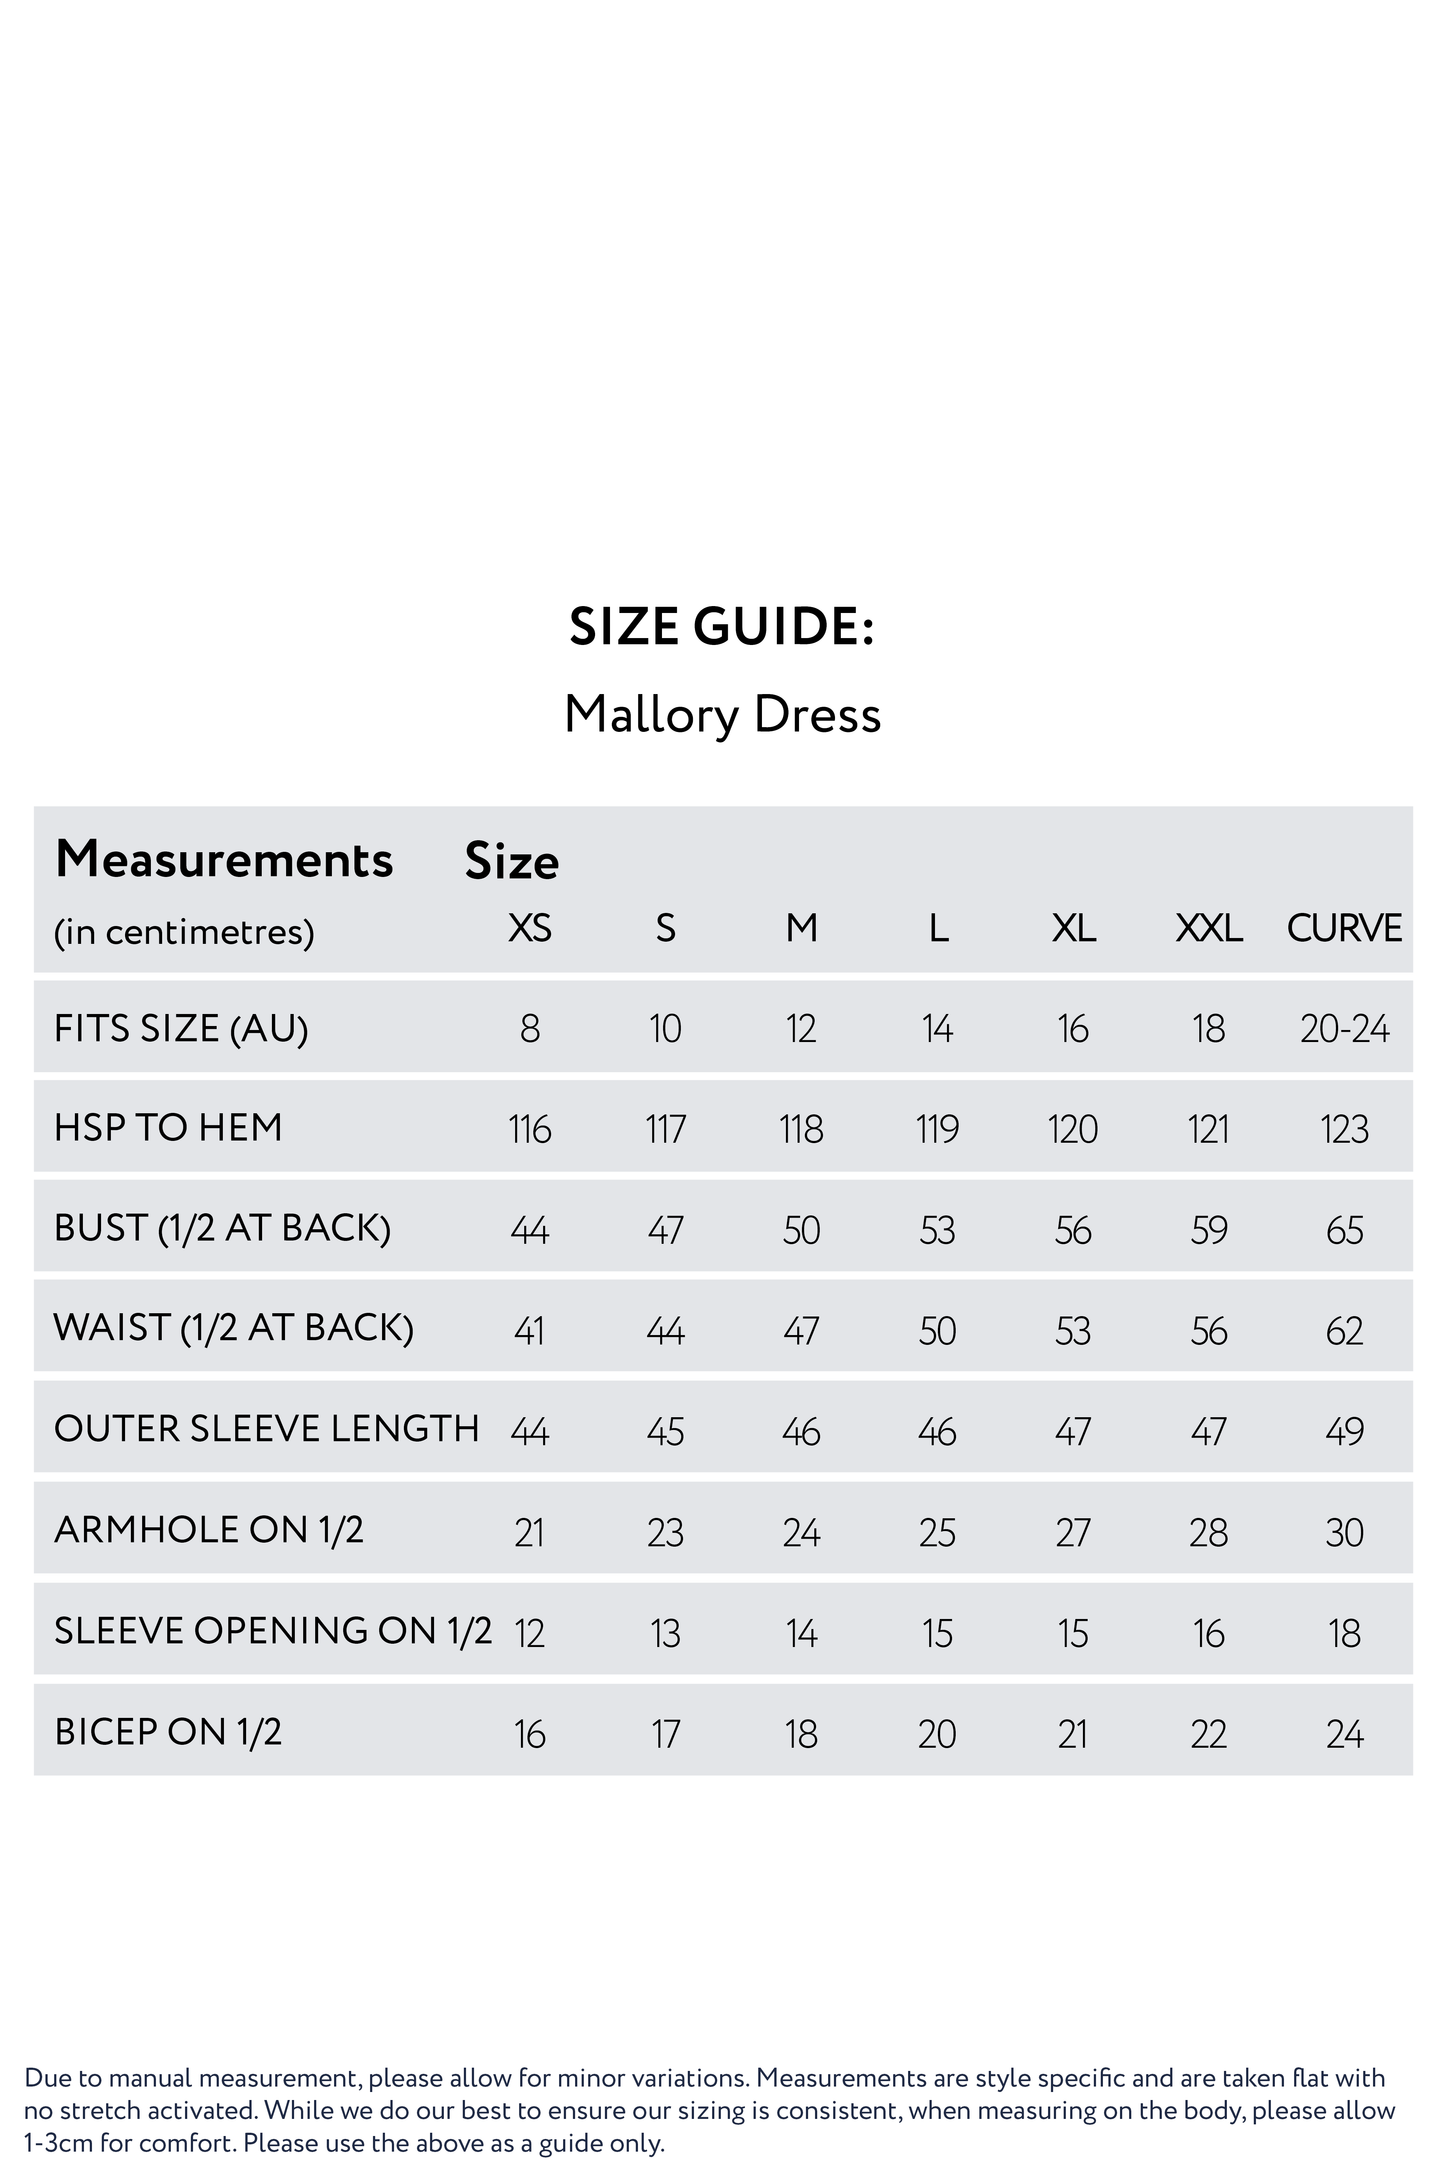This screenshot has height=2168, width=1445.
Task: Click the FITS SIZE (AU) row label
Action: click(x=181, y=1028)
